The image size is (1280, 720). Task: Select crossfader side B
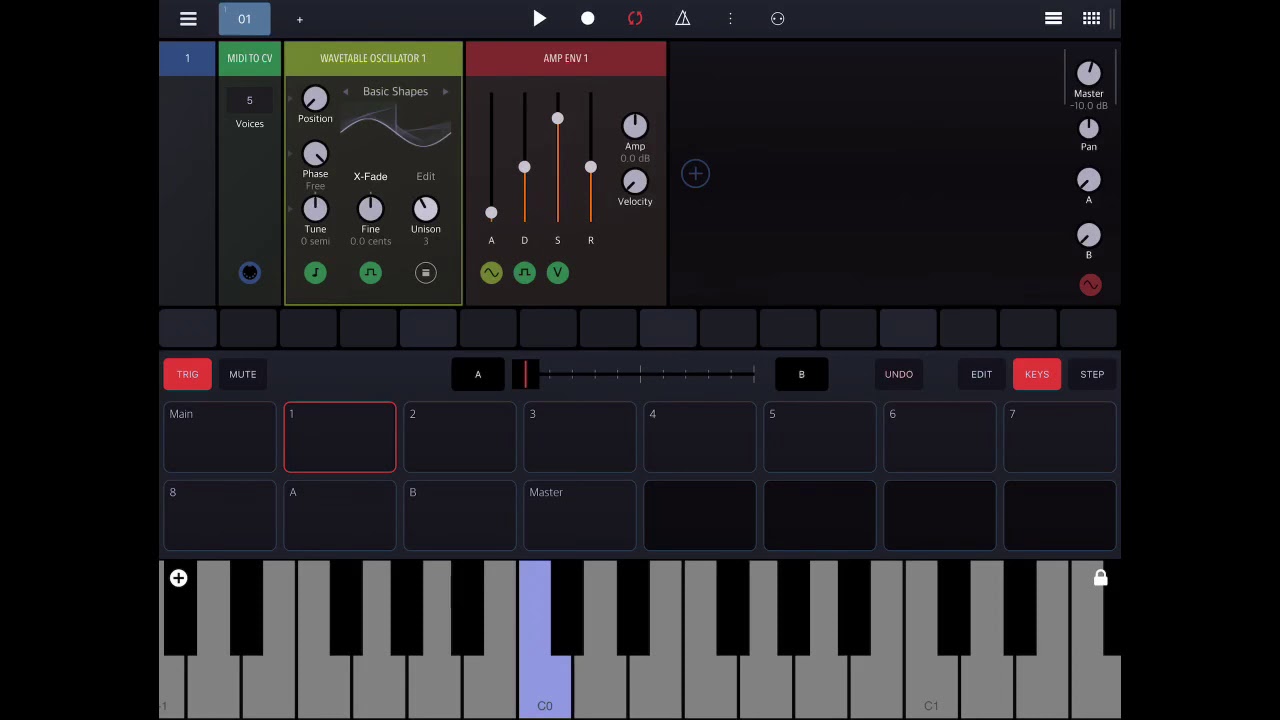[x=801, y=374]
